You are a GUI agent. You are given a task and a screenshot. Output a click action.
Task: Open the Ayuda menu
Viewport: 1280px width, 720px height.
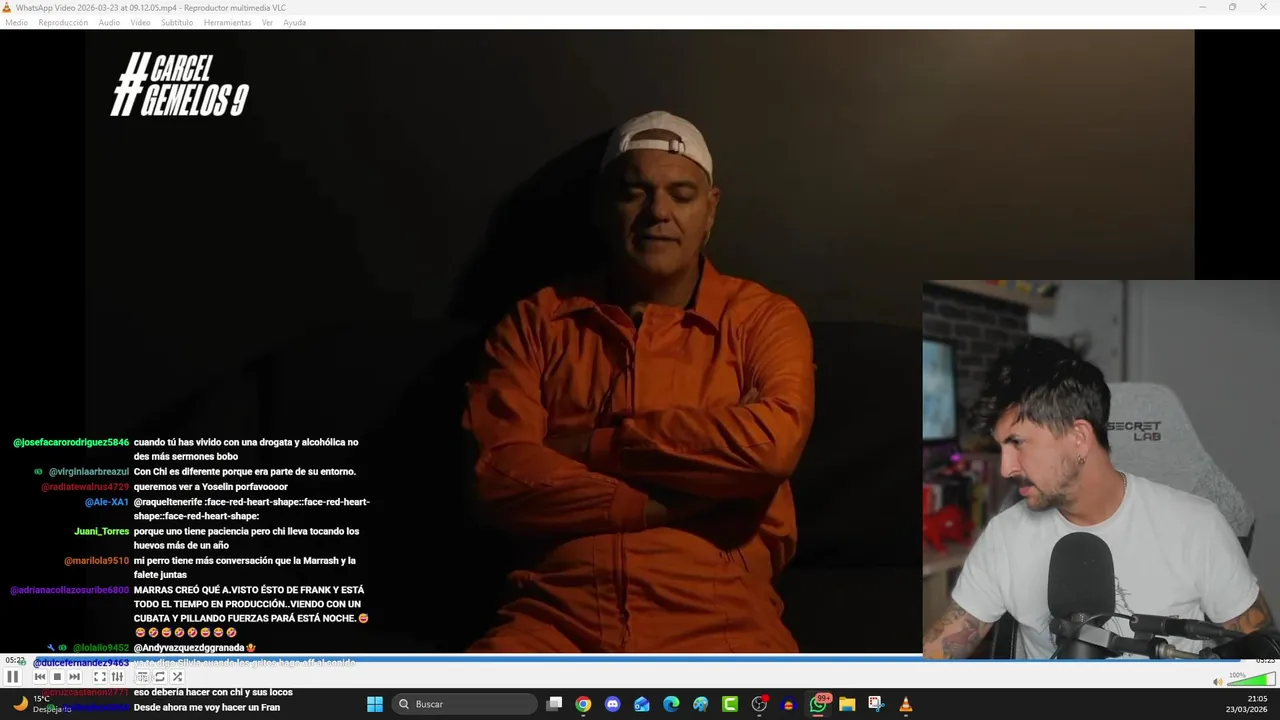(x=294, y=22)
